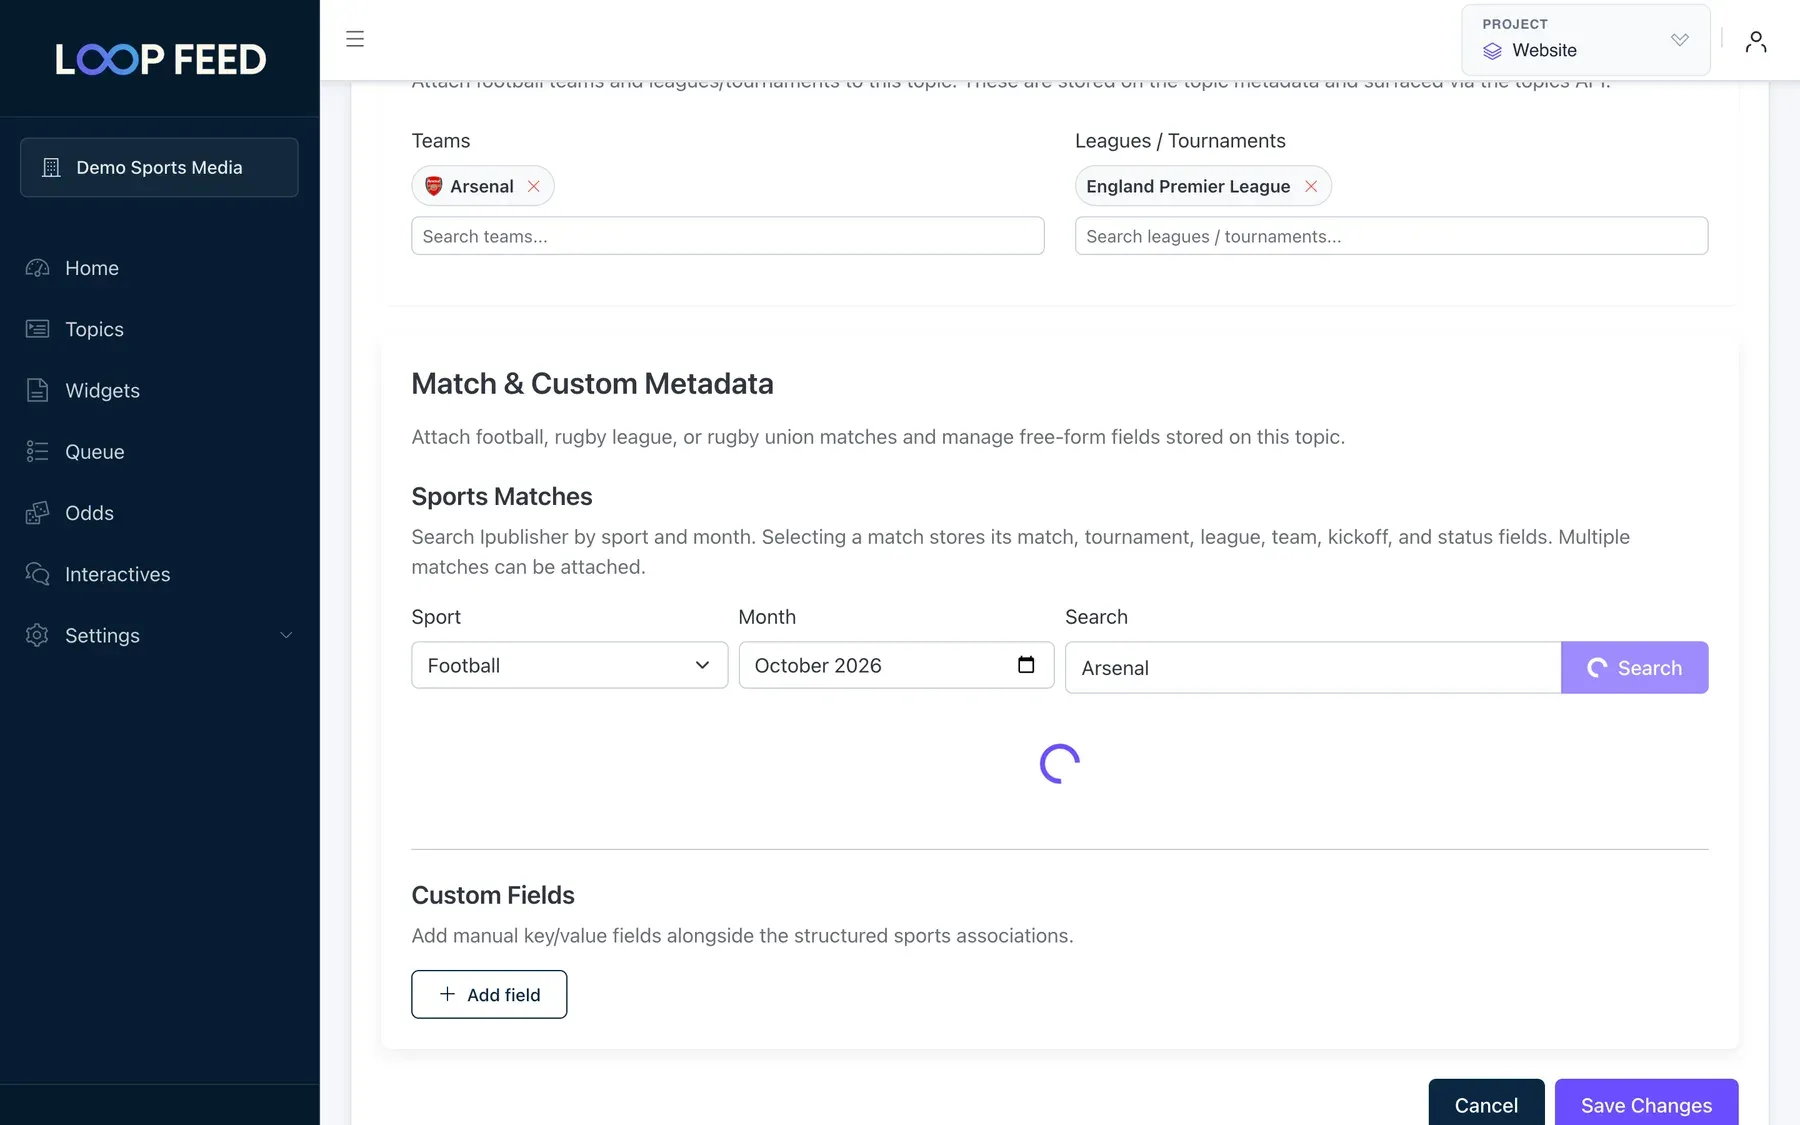Open the user account icon
This screenshot has height=1125, width=1800.
tap(1755, 41)
